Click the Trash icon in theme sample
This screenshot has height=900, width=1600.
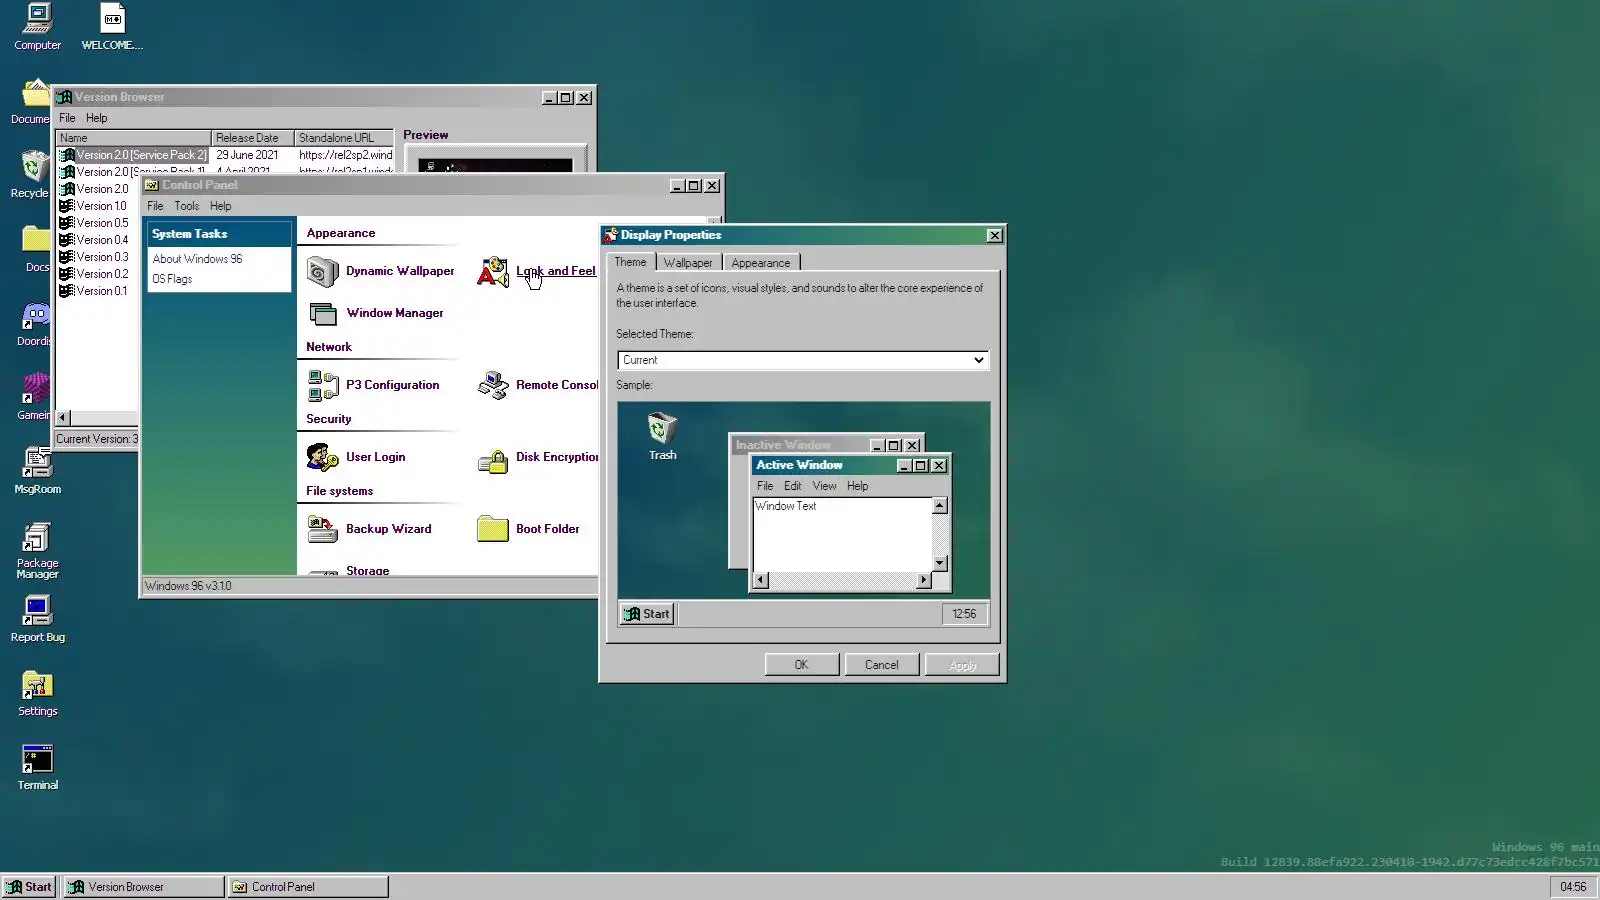pos(662,436)
